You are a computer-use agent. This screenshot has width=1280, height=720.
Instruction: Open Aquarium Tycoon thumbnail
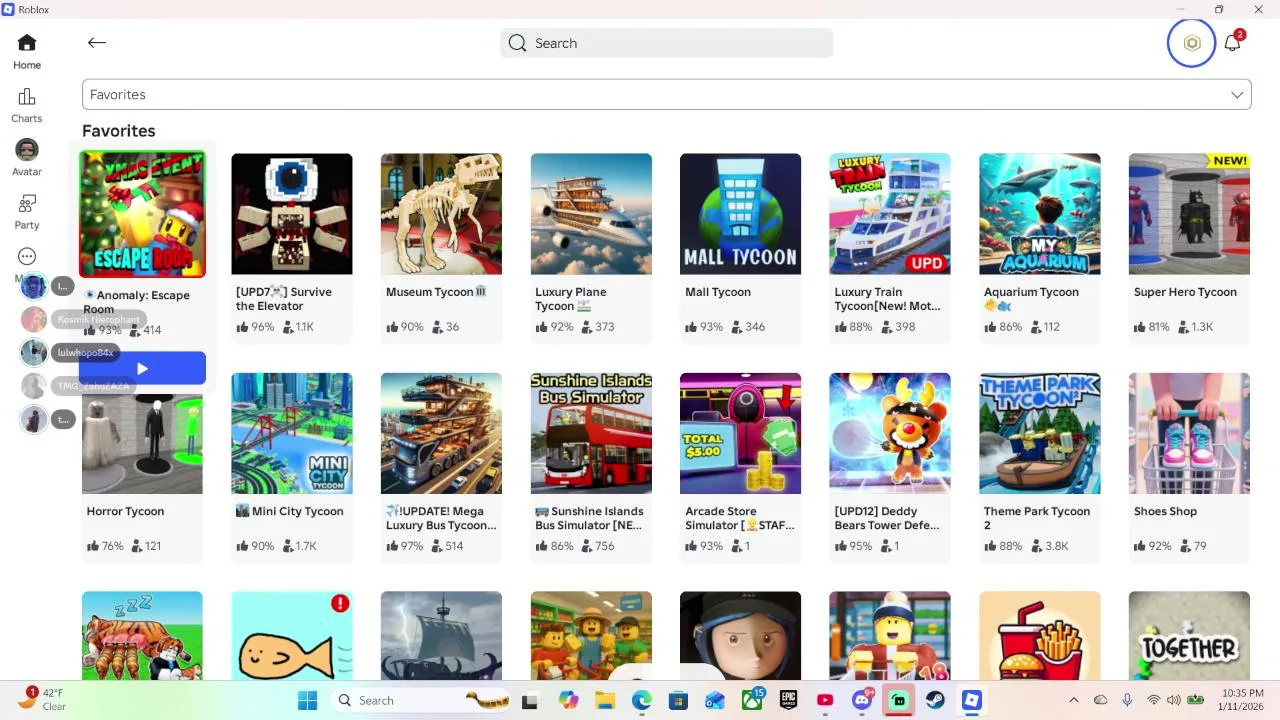tap(1040, 214)
